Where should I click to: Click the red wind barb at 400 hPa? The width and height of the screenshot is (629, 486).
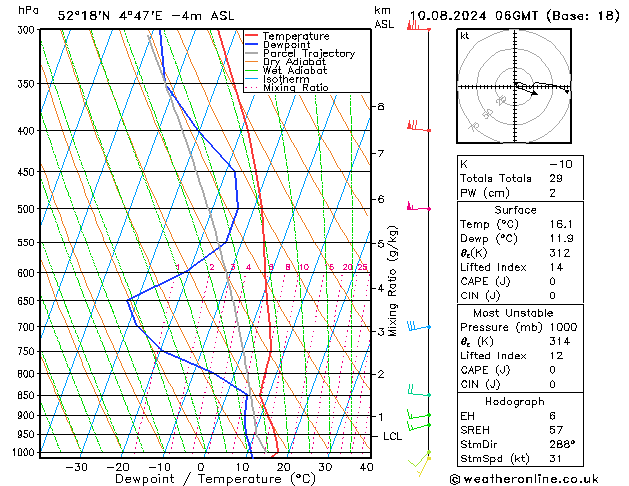(x=418, y=126)
